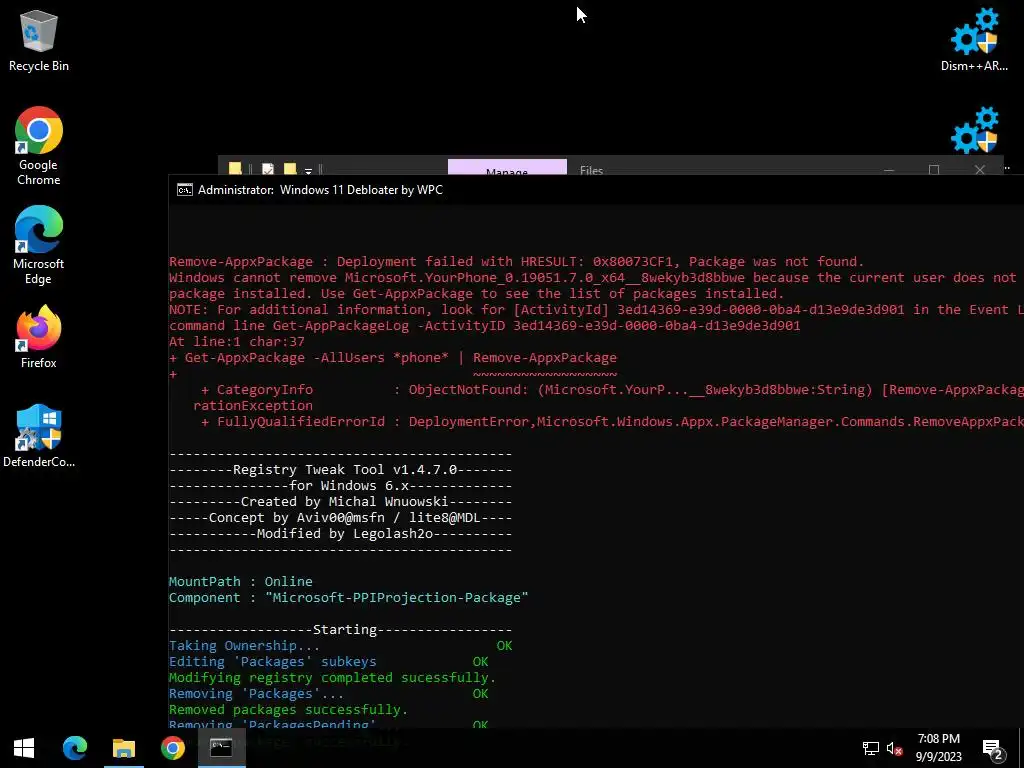Viewport: 1024px width, 768px height.
Task: Click the Windows Start button
Action: click(x=24, y=748)
